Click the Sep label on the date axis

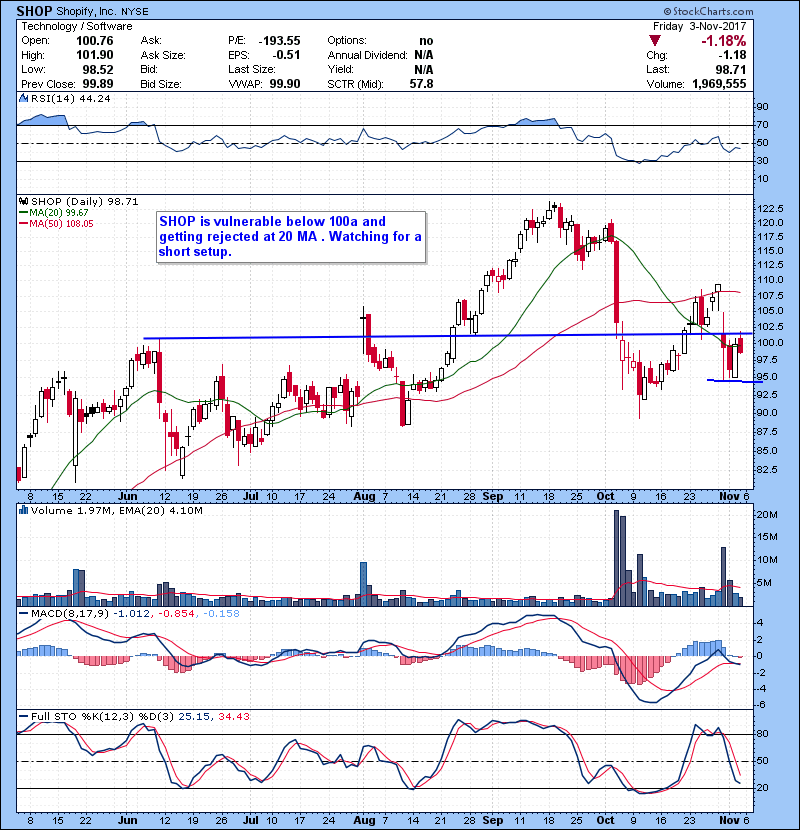493,495
